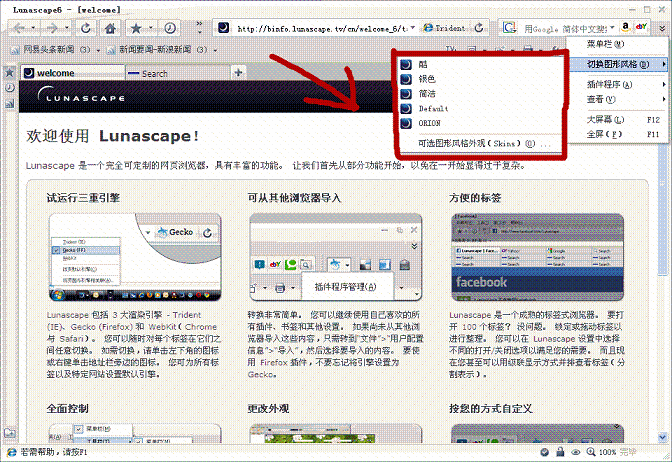The image size is (672, 462).
Task: Open the 网易头条新闻 feed bookmark
Action: [51, 50]
